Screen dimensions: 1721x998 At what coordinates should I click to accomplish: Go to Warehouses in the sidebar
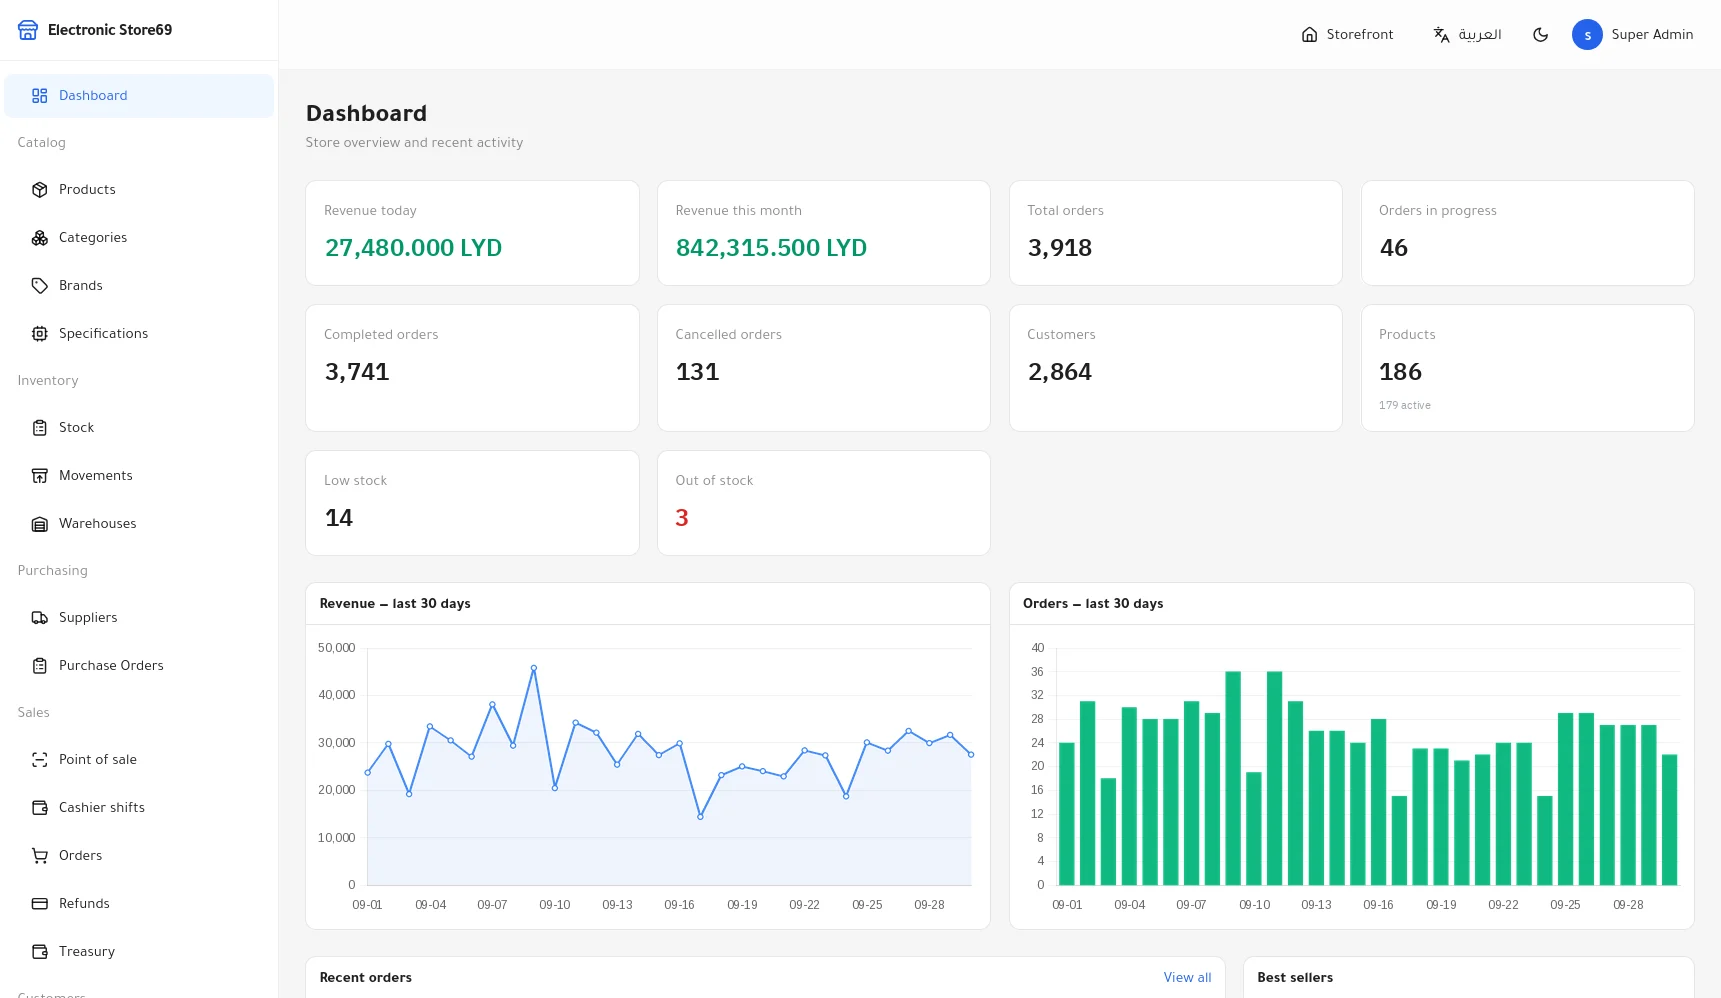tap(139, 524)
